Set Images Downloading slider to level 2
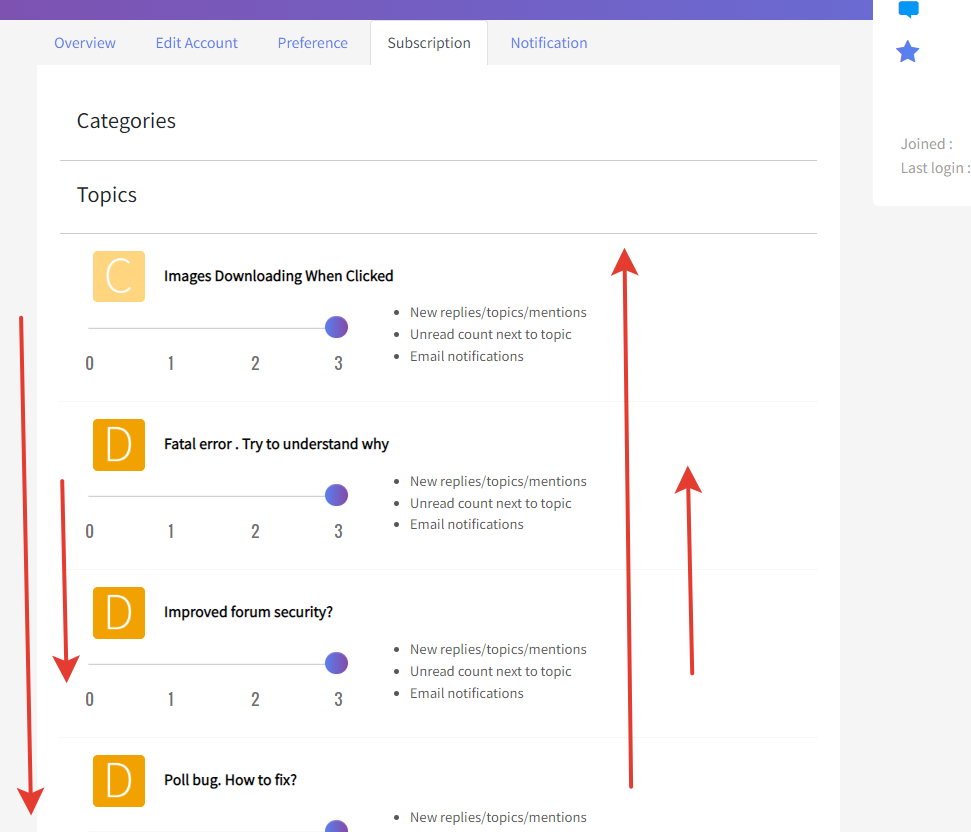 [255, 328]
